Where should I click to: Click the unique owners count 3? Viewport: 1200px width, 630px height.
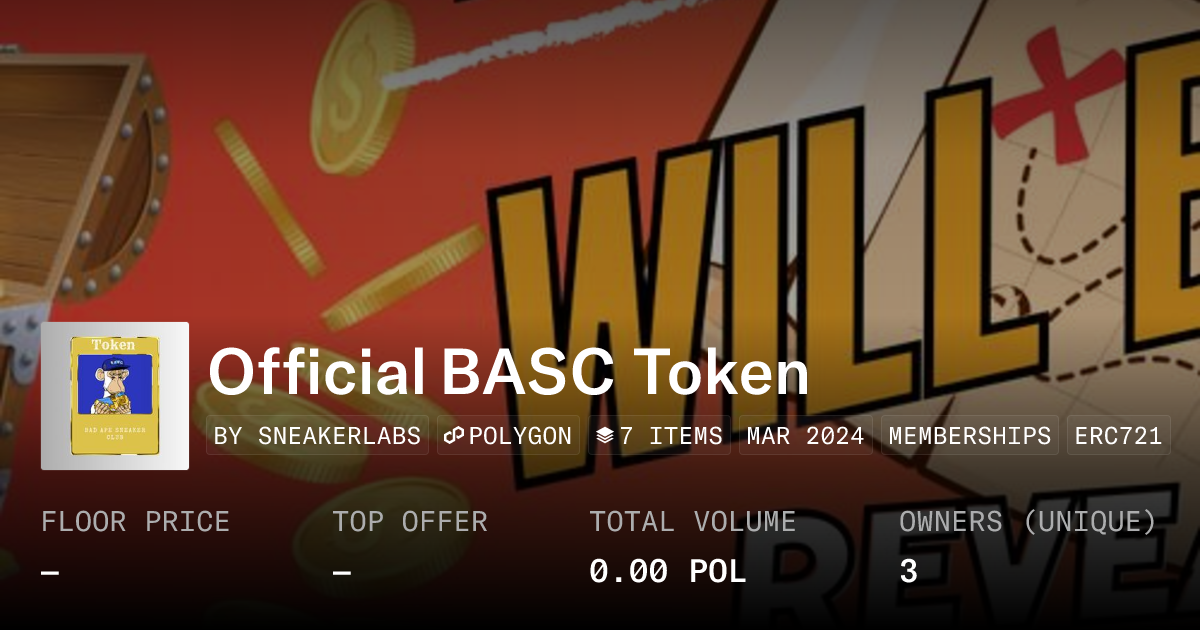(908, 572)
